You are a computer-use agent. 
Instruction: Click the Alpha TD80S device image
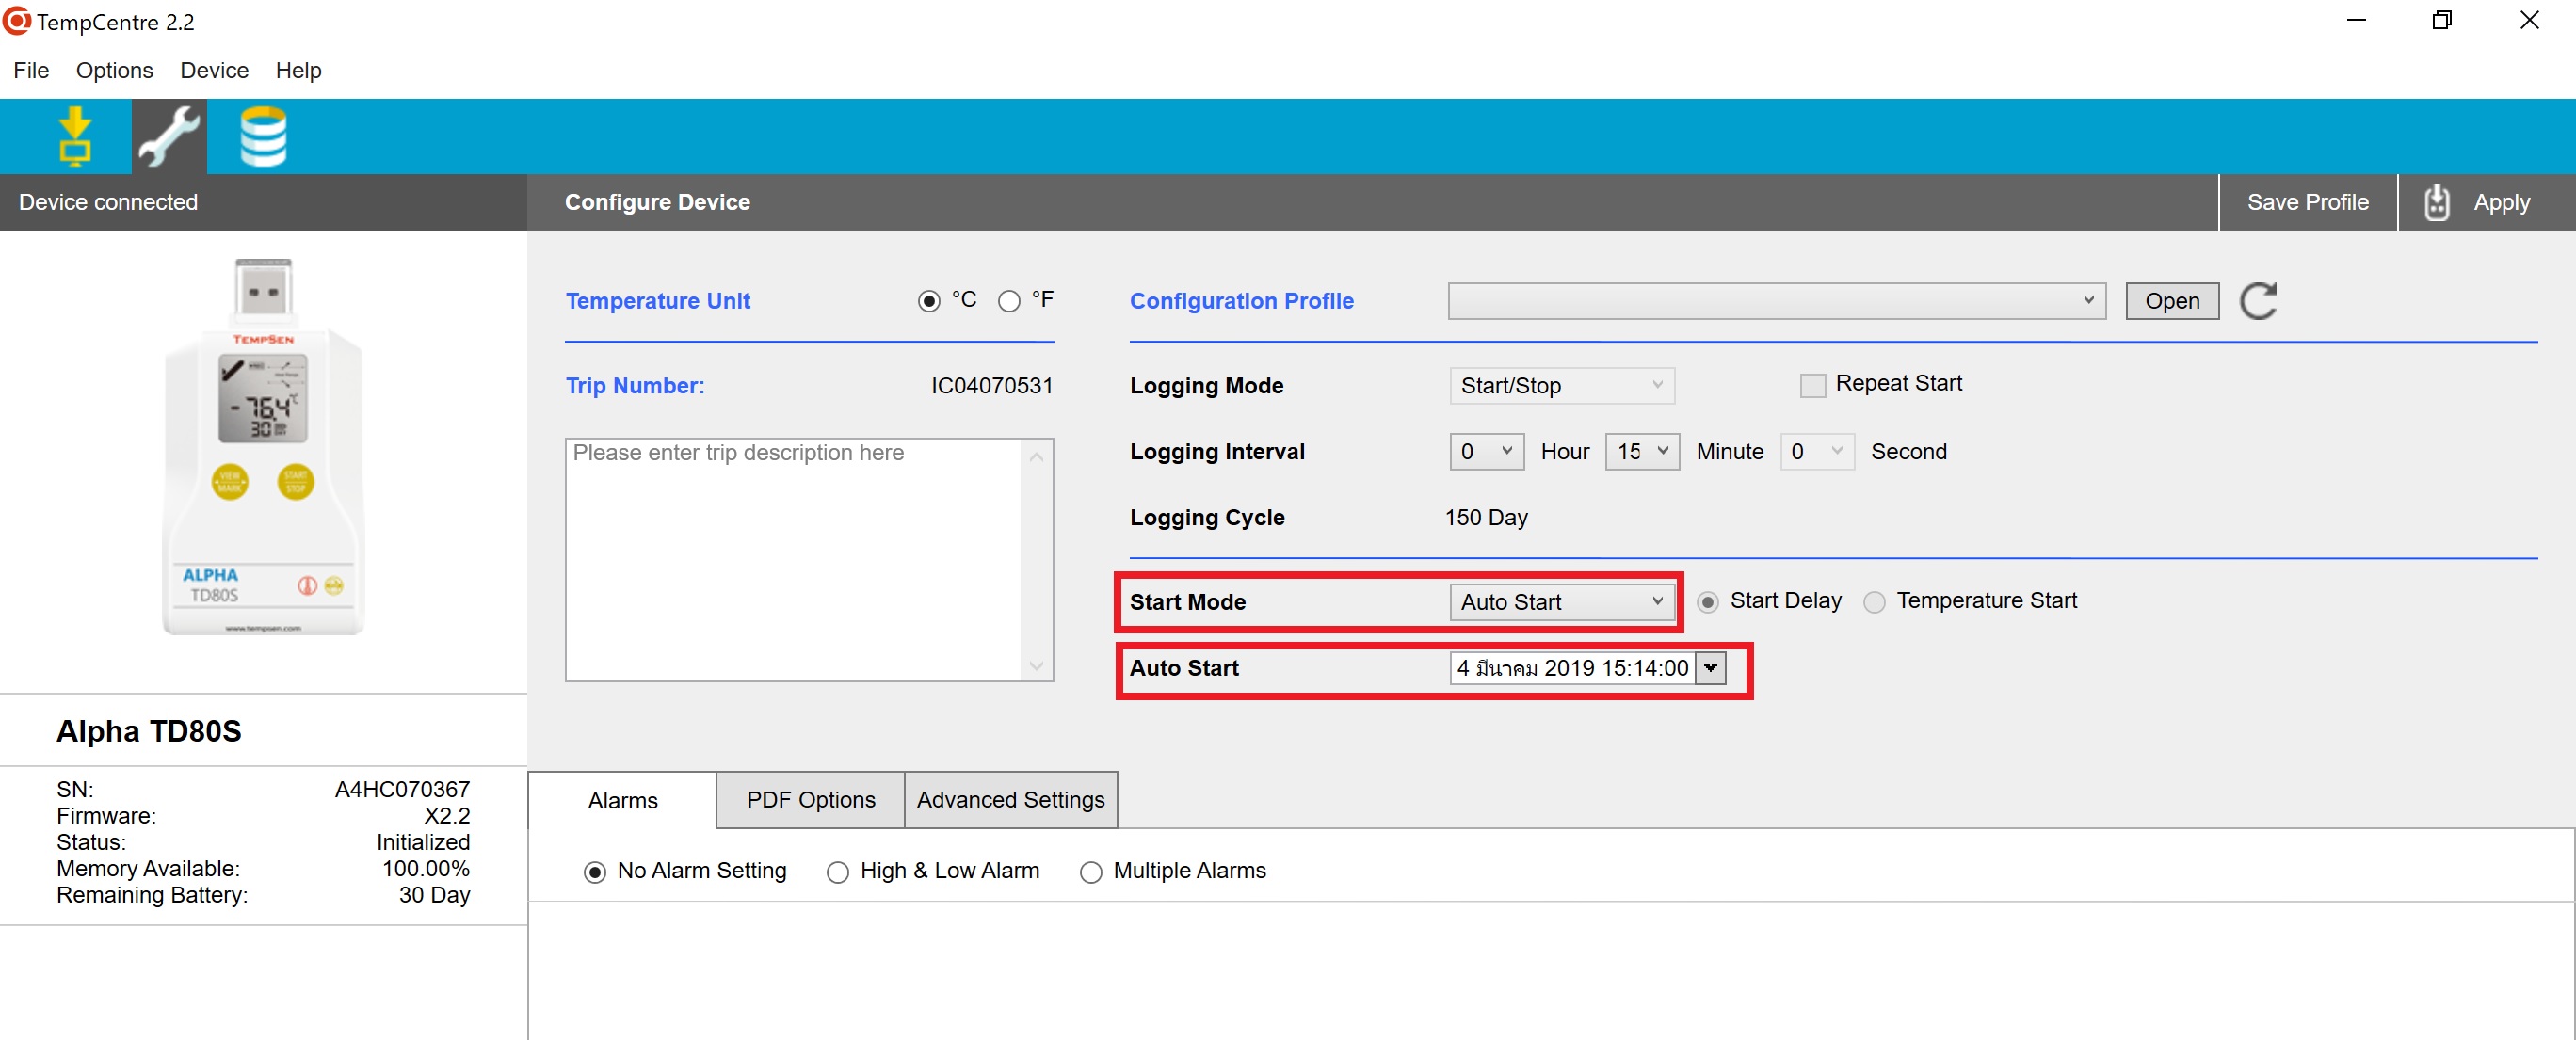[264, 447]
